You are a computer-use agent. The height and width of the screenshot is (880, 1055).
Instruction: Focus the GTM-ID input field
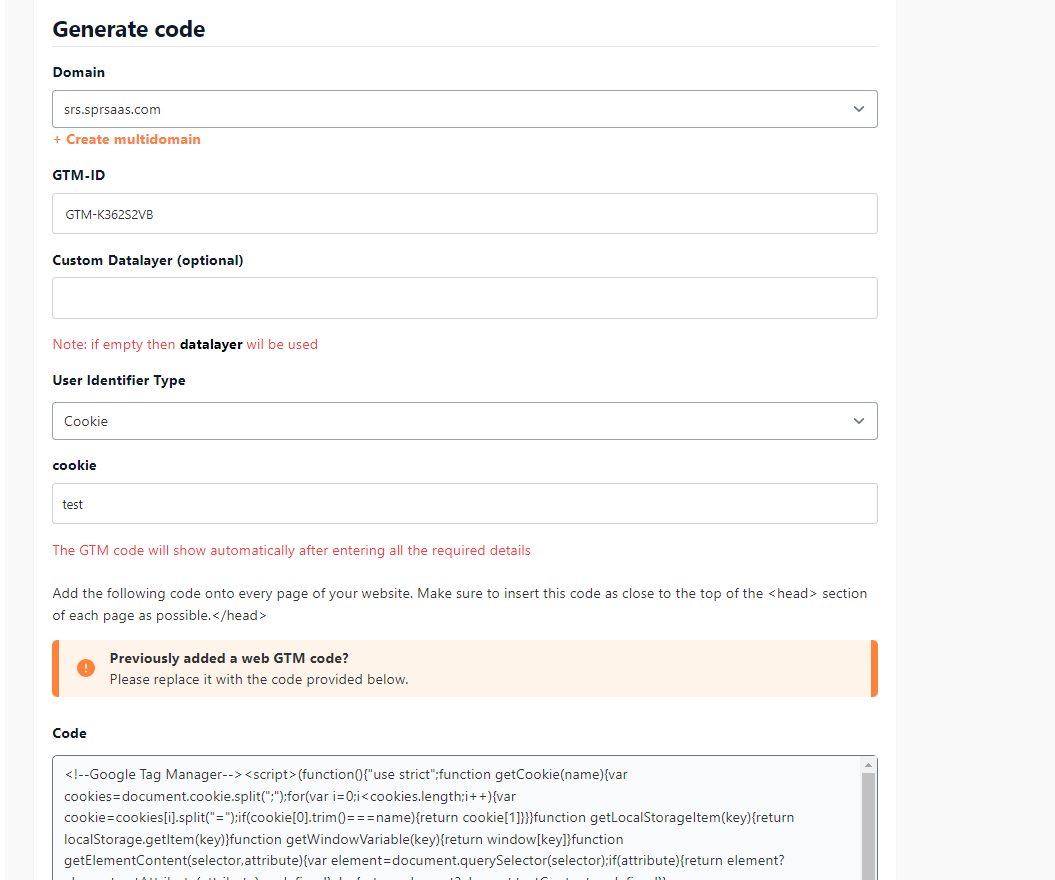point(464,214)
